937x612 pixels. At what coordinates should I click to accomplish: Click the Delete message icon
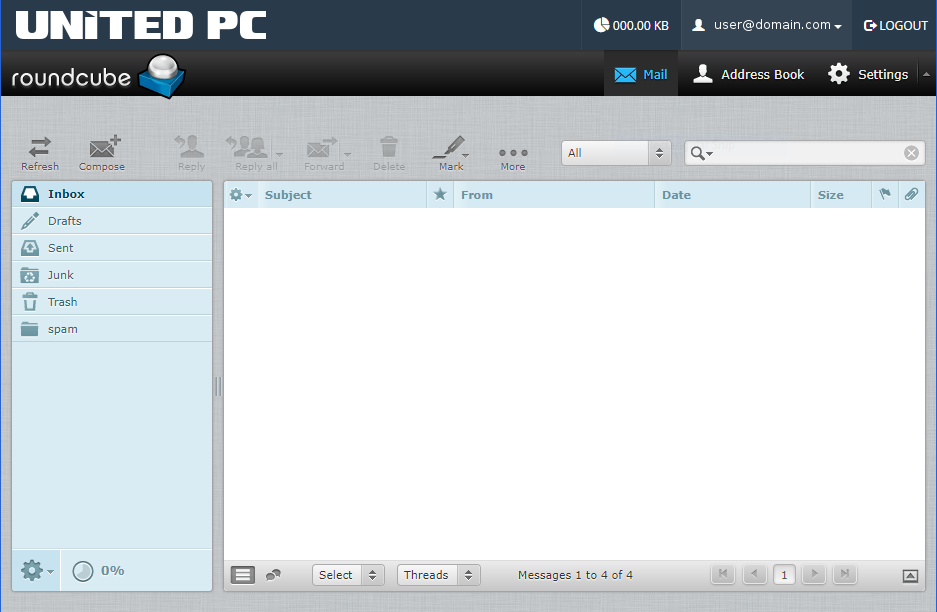pos(388,150)
